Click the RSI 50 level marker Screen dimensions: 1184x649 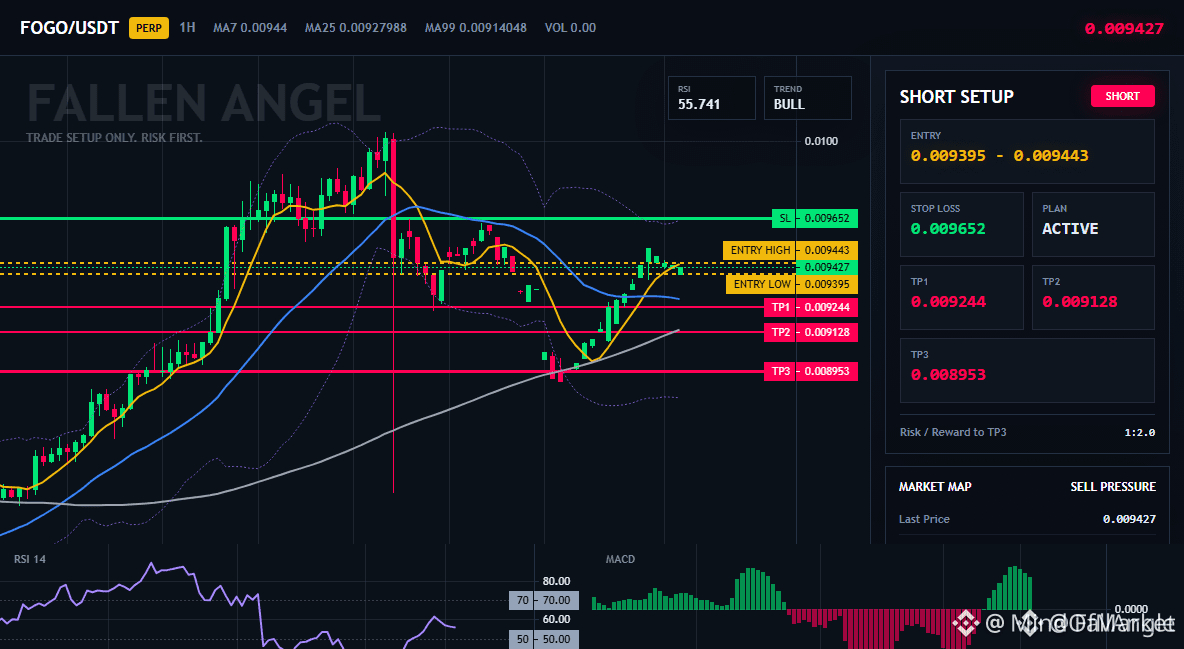(522, 639)
